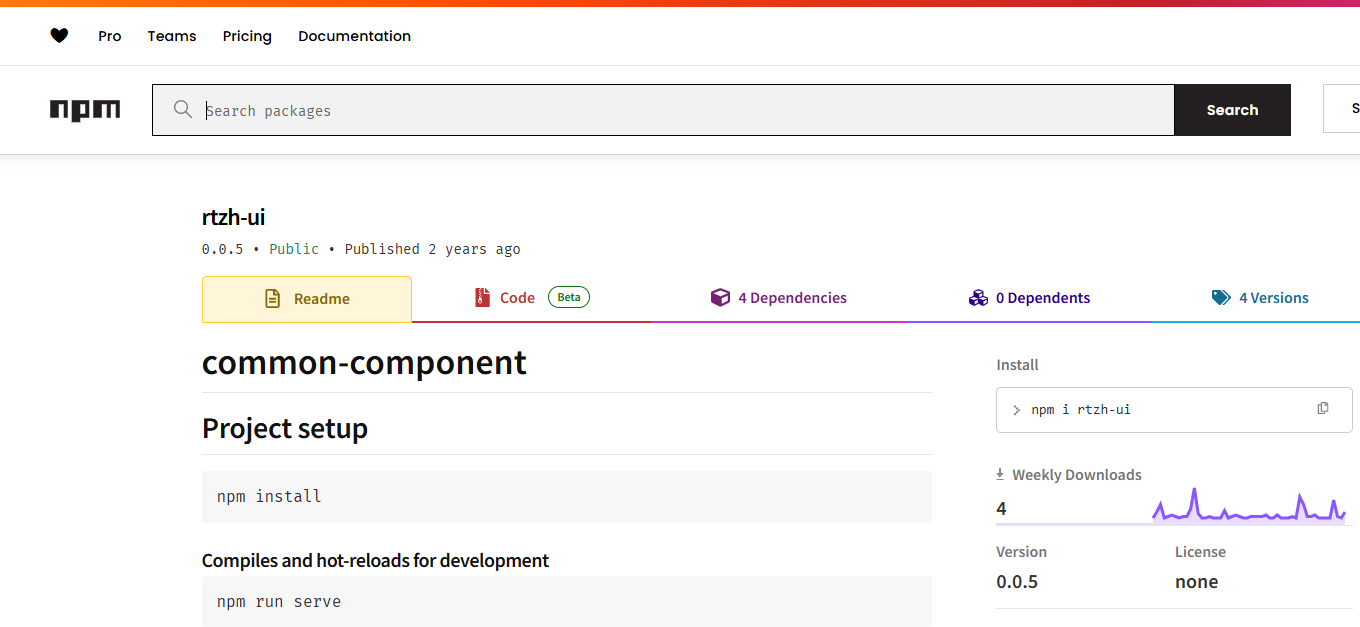Click the Dependents cubes icon
The height and width of the screenshot is (627, 1360).
[978, 297]
